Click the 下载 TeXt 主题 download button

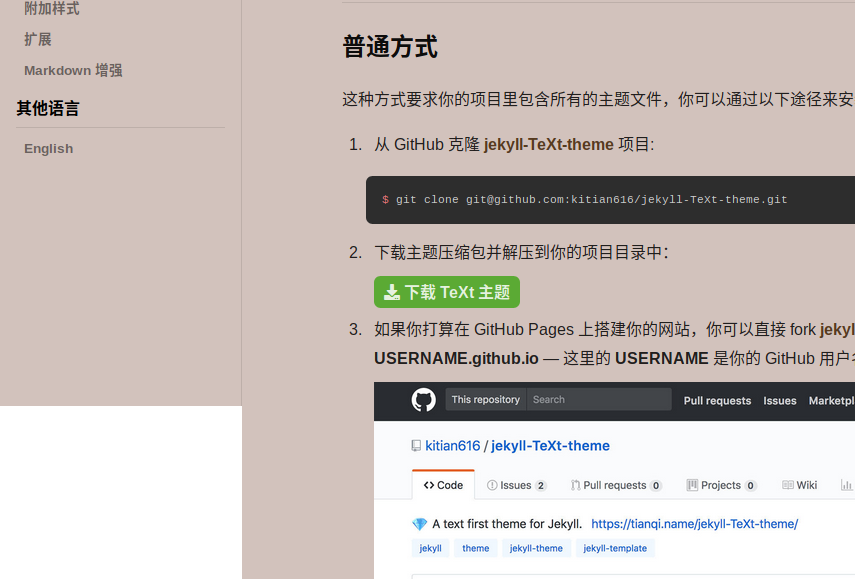[447, 292]
